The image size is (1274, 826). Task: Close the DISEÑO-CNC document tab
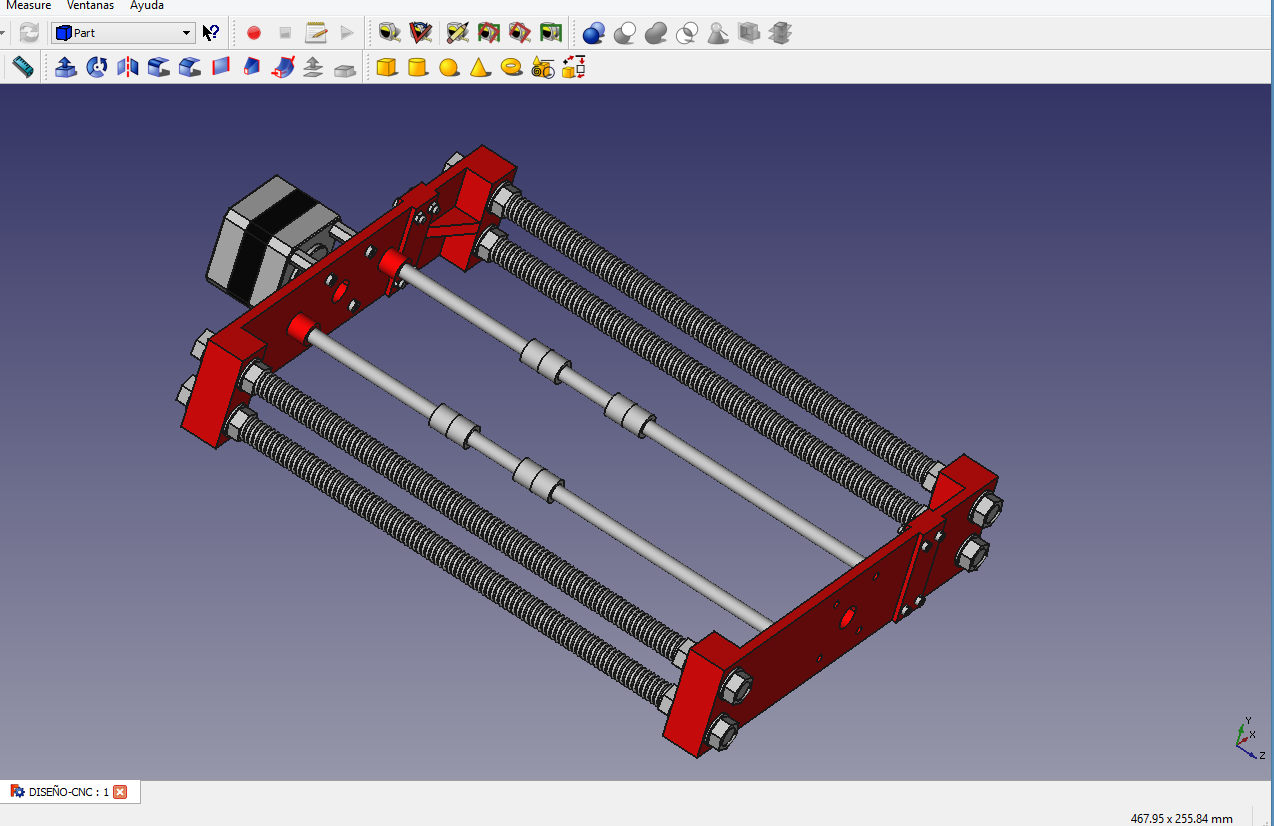[120, 792]
